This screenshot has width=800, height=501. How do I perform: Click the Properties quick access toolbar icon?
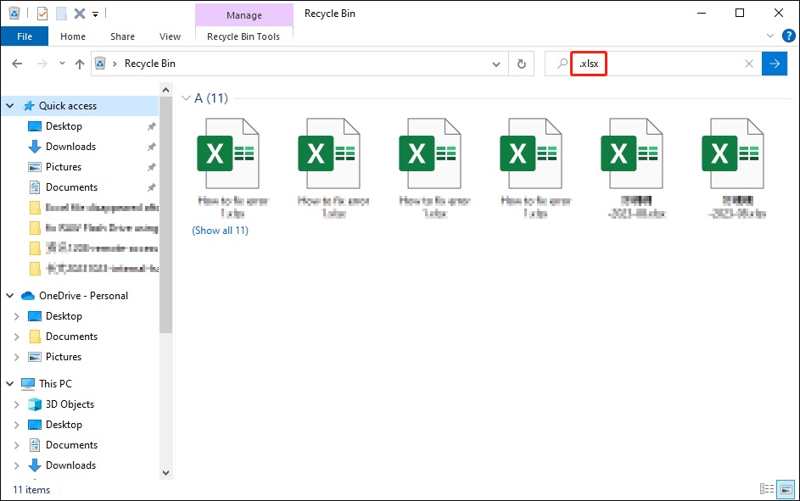pos(42,14)
